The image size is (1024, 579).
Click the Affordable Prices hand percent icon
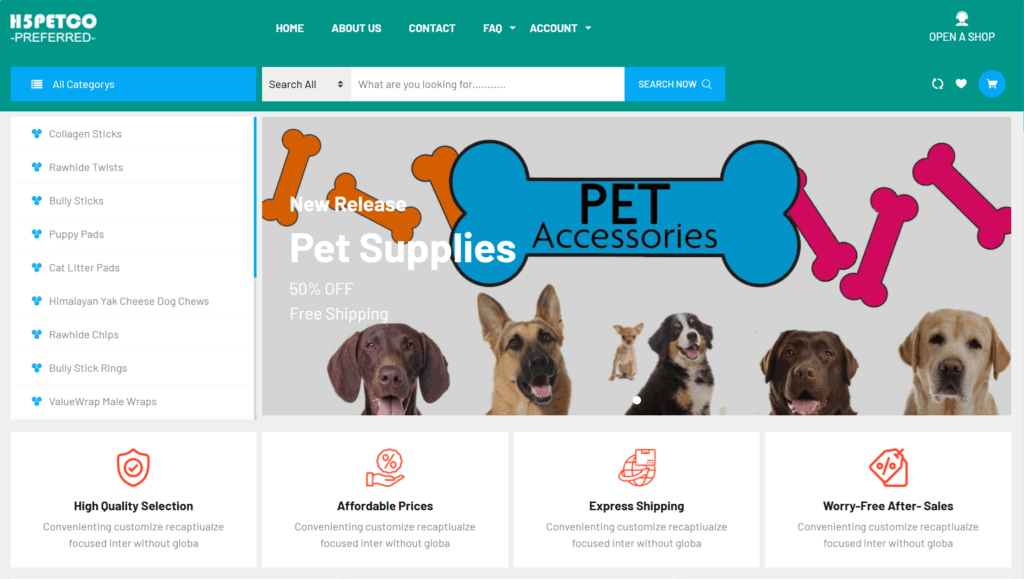[385, 467]
